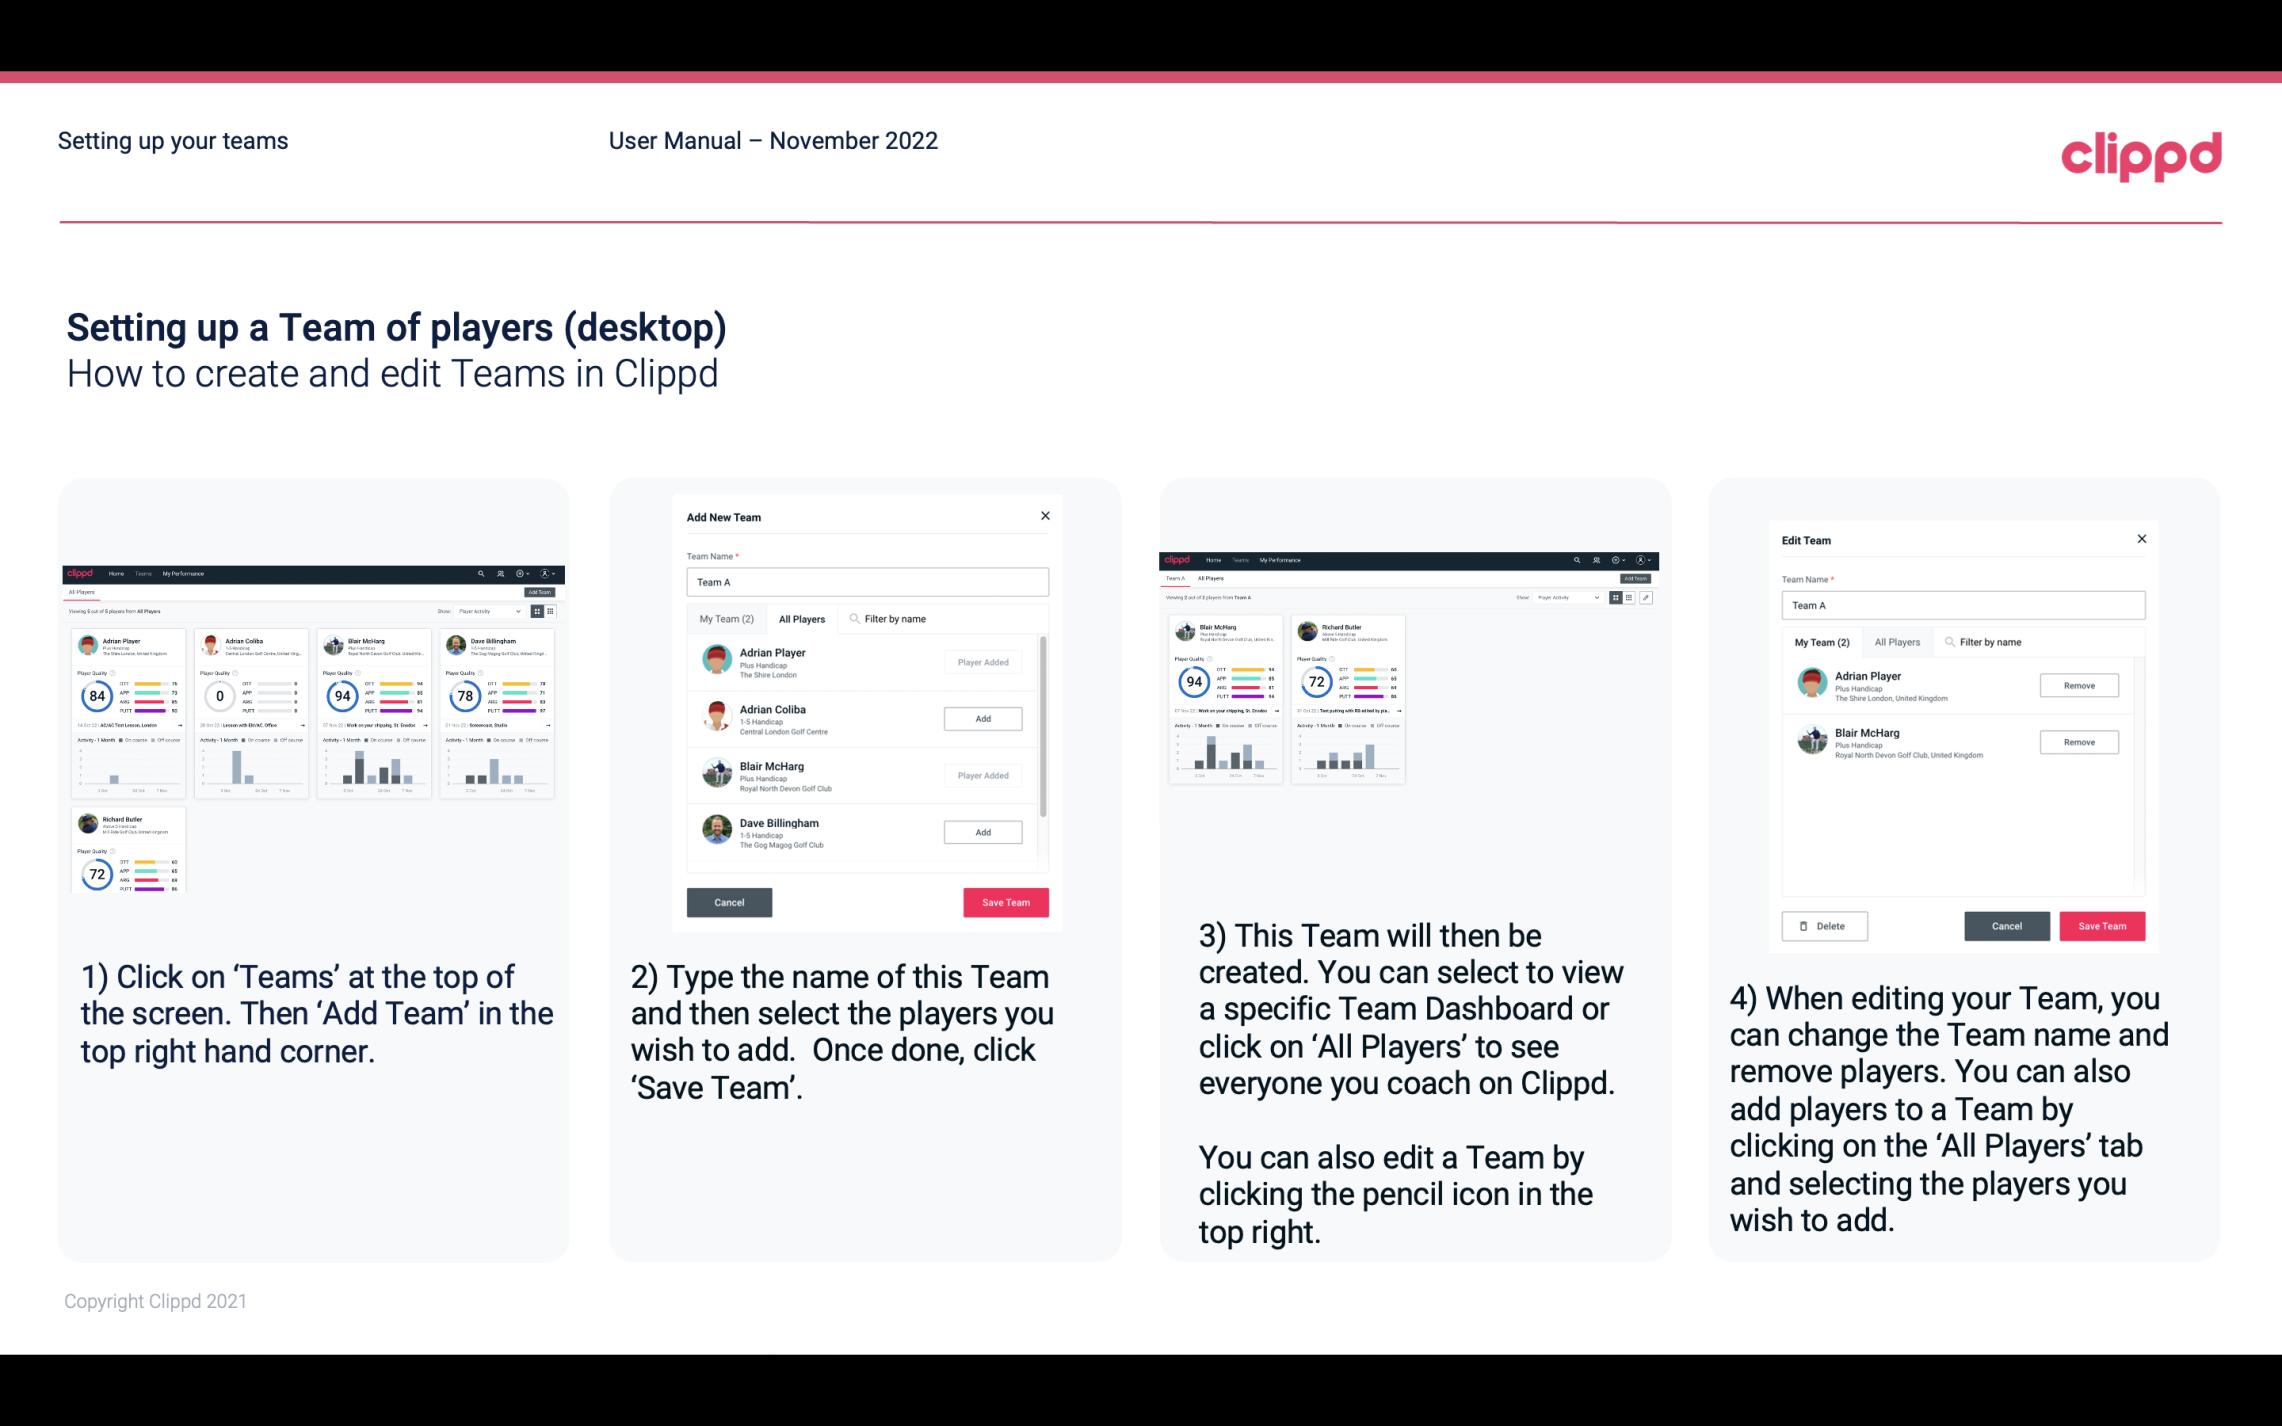Click the close X on Edit Team dialog
Viewport: 2282px width, 1426px height.
coord(2141,539)
